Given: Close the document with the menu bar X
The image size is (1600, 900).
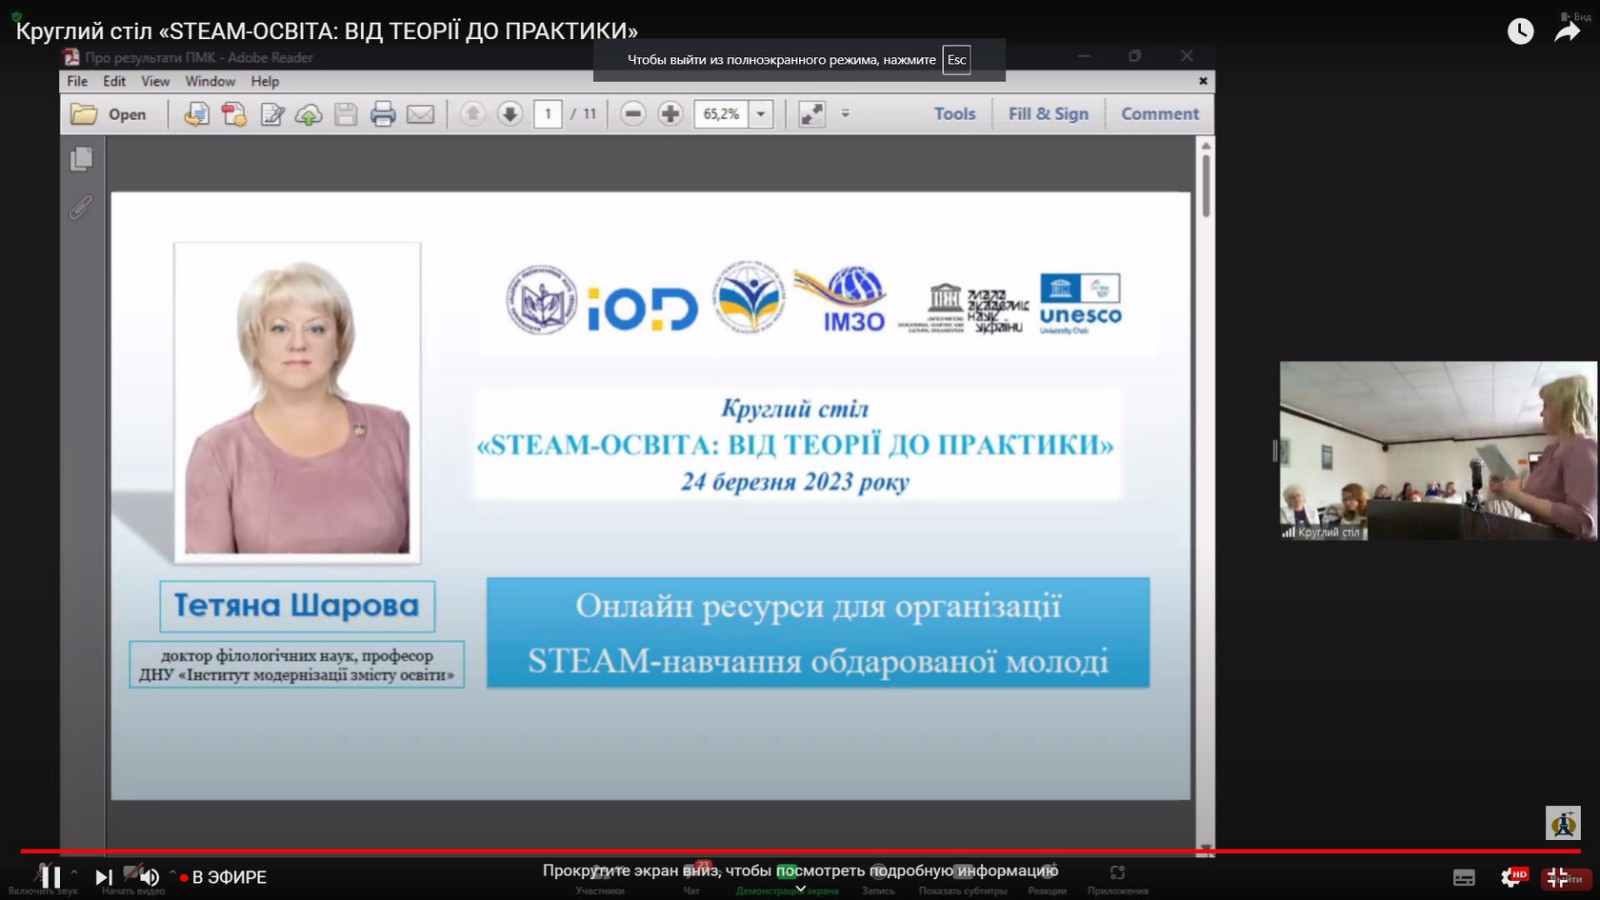Looking at the screenshot, I should click(1203, 81).
